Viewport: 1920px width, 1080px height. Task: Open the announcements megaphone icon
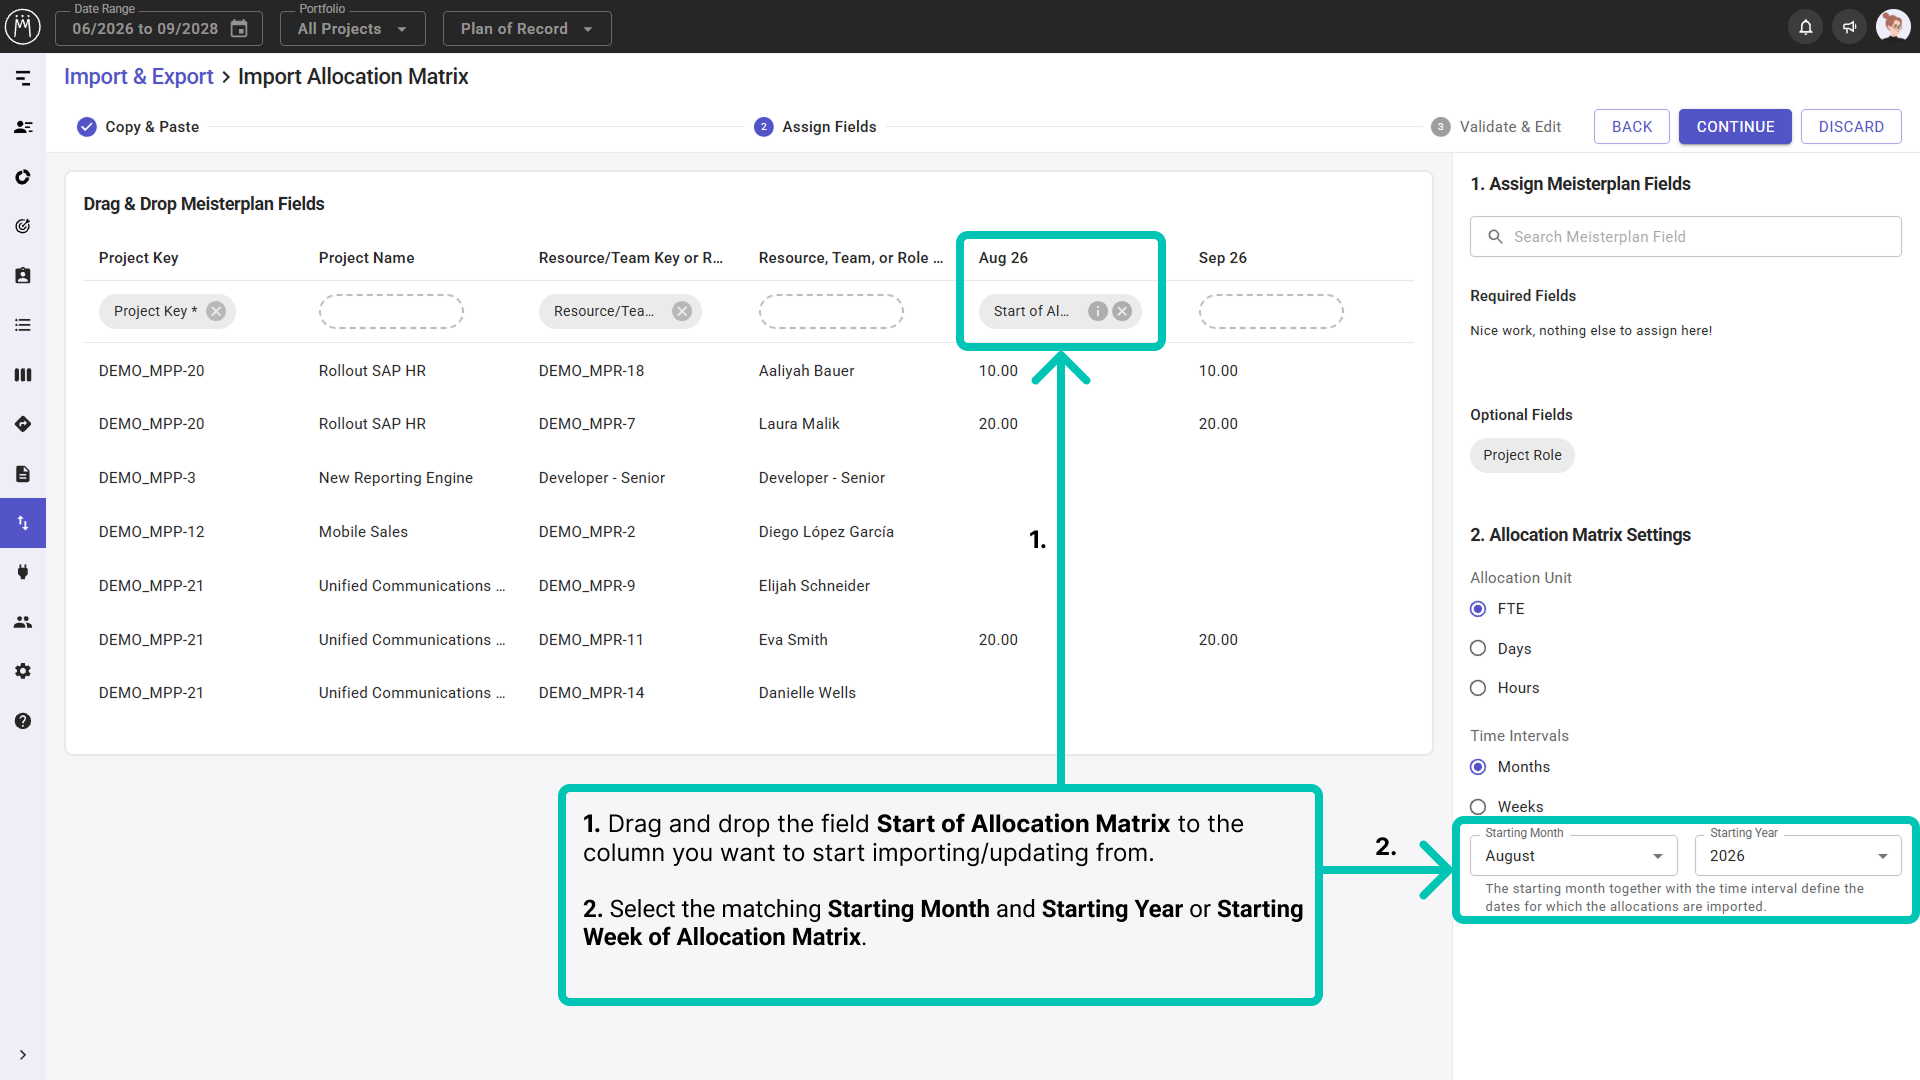coord(1849,27)
